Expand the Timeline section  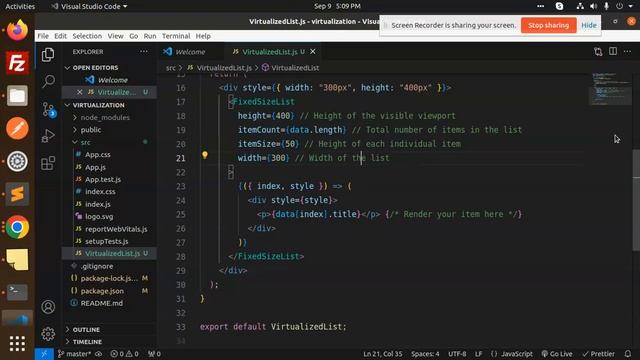coord(87,342)
